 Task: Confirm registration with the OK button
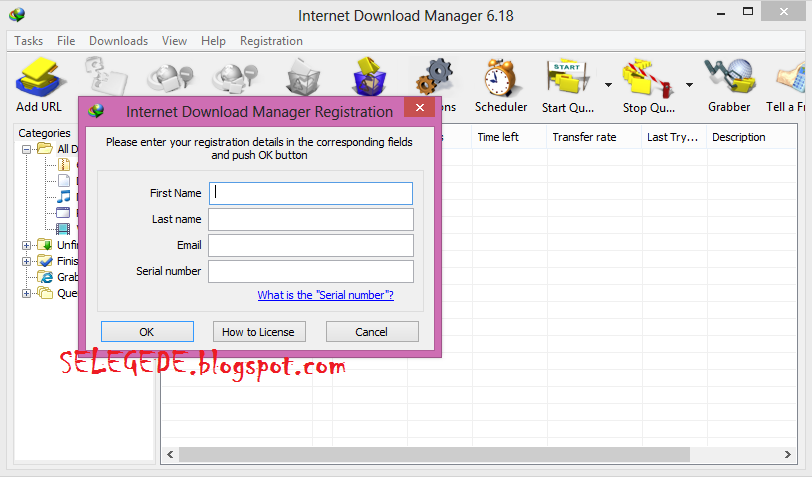click(x=148, y=331)
